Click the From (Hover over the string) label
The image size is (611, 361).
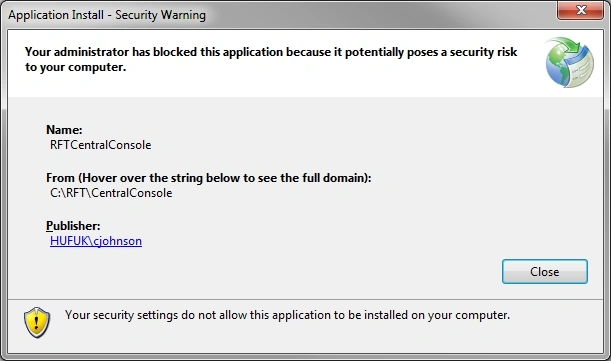(208, 178)
